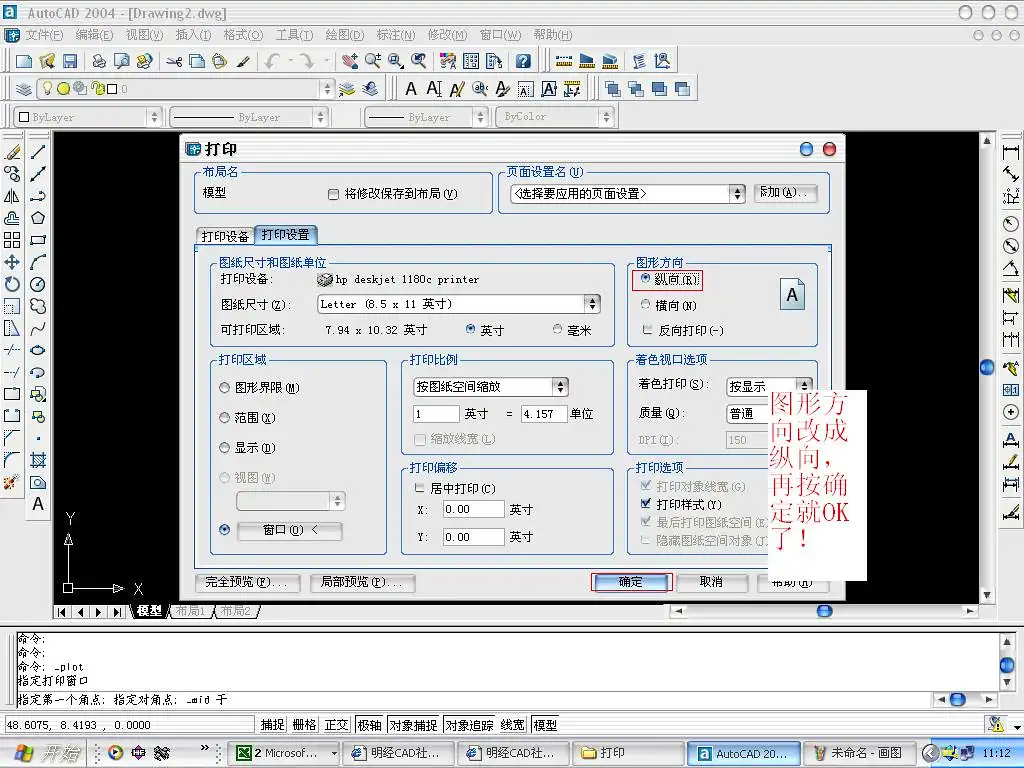Open the 修改 menu

[447, 35]
